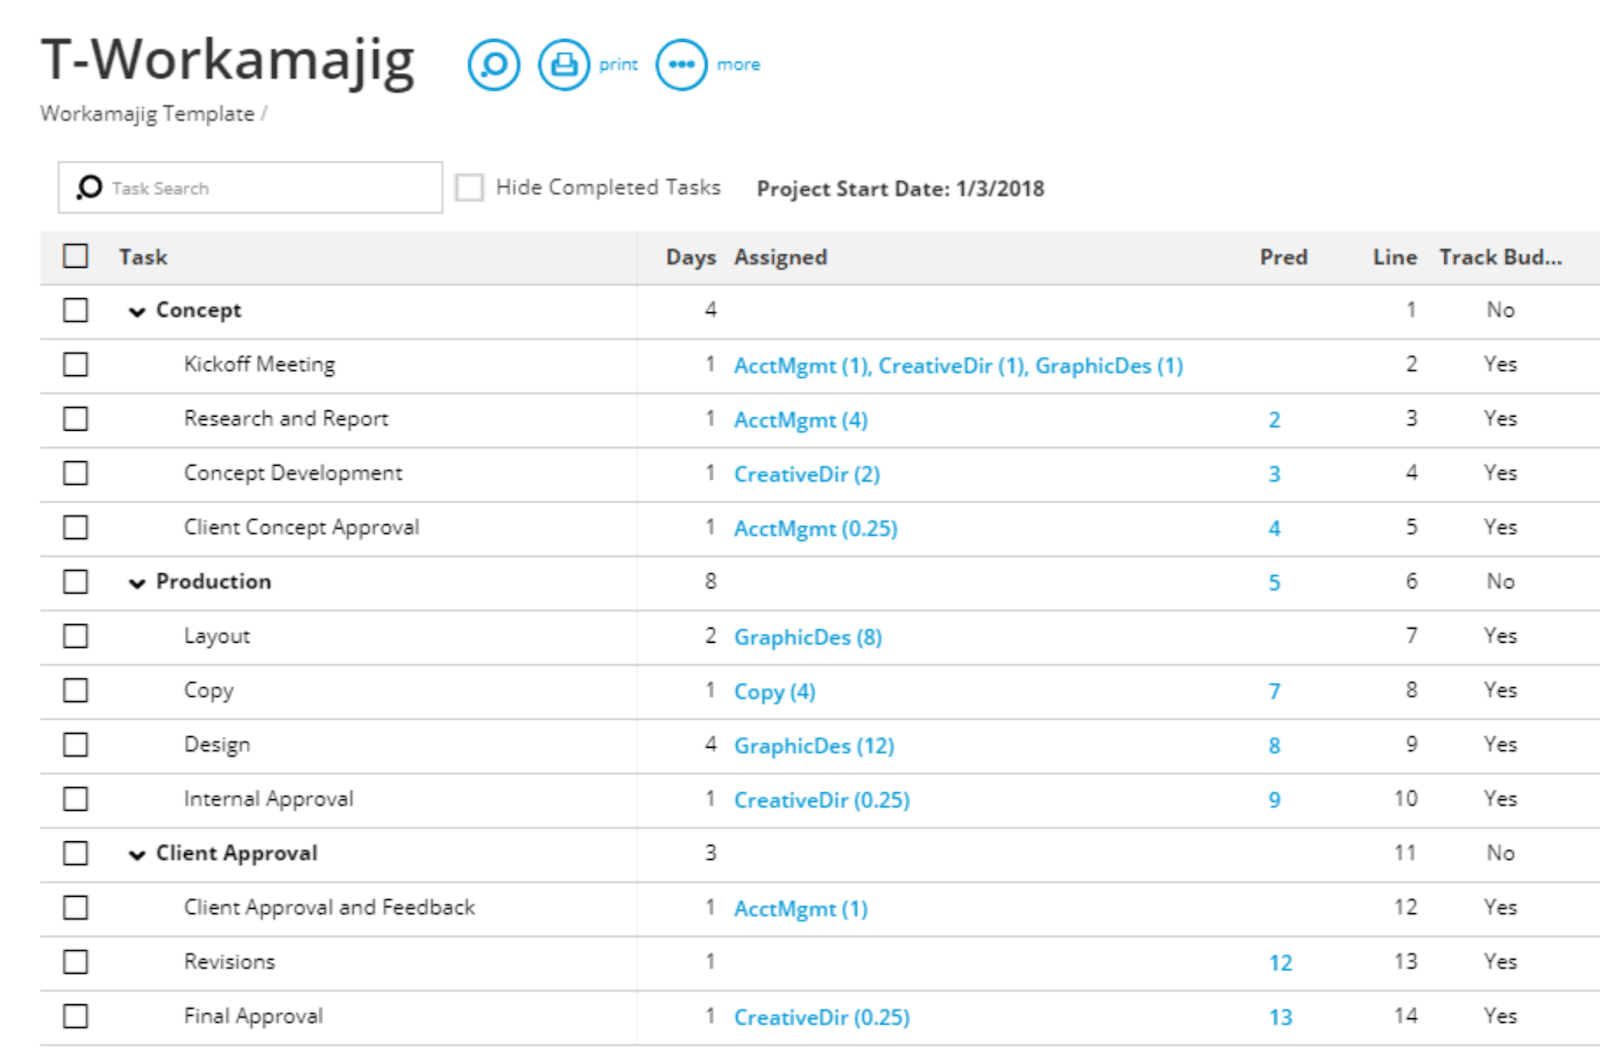Collapse the Production section
The height and width of the screenshot is (1053, 1600).
tap(137, 581)
